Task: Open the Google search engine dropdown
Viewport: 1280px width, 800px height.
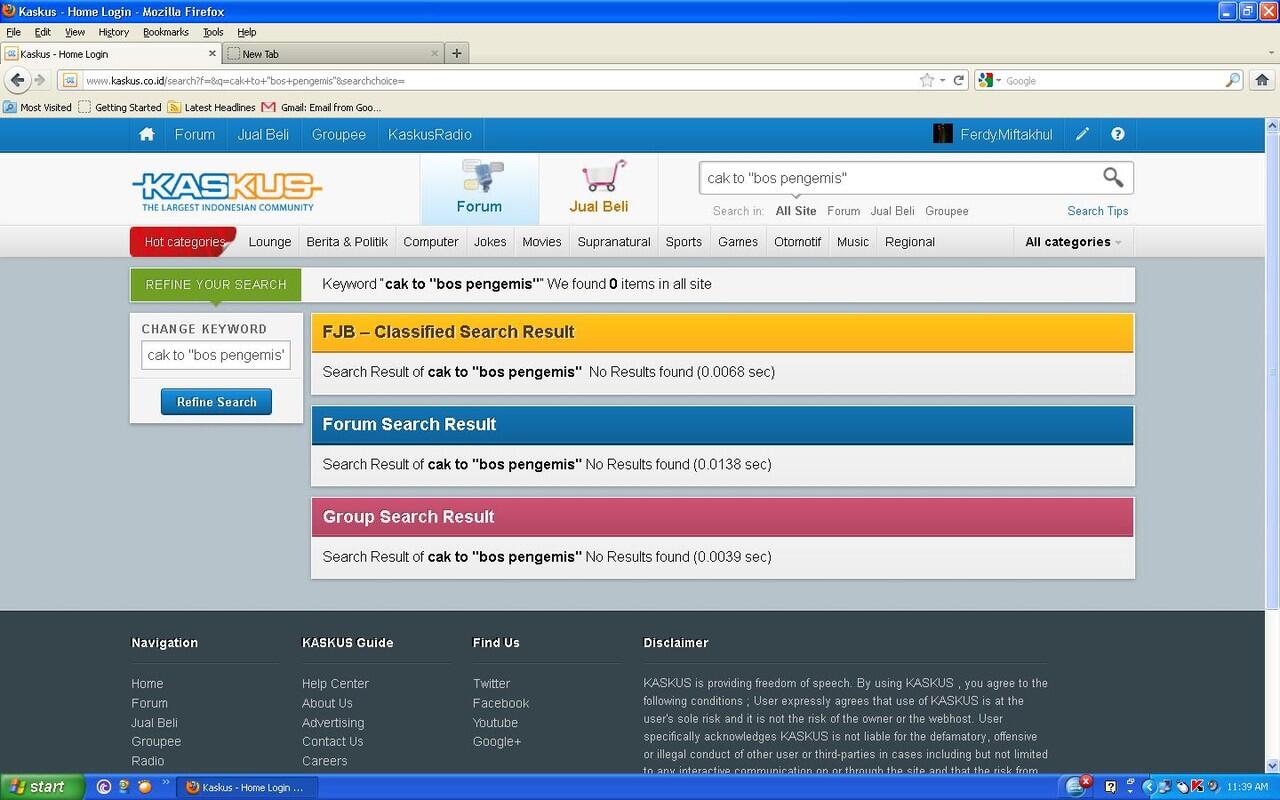Action: click(990, 80)
